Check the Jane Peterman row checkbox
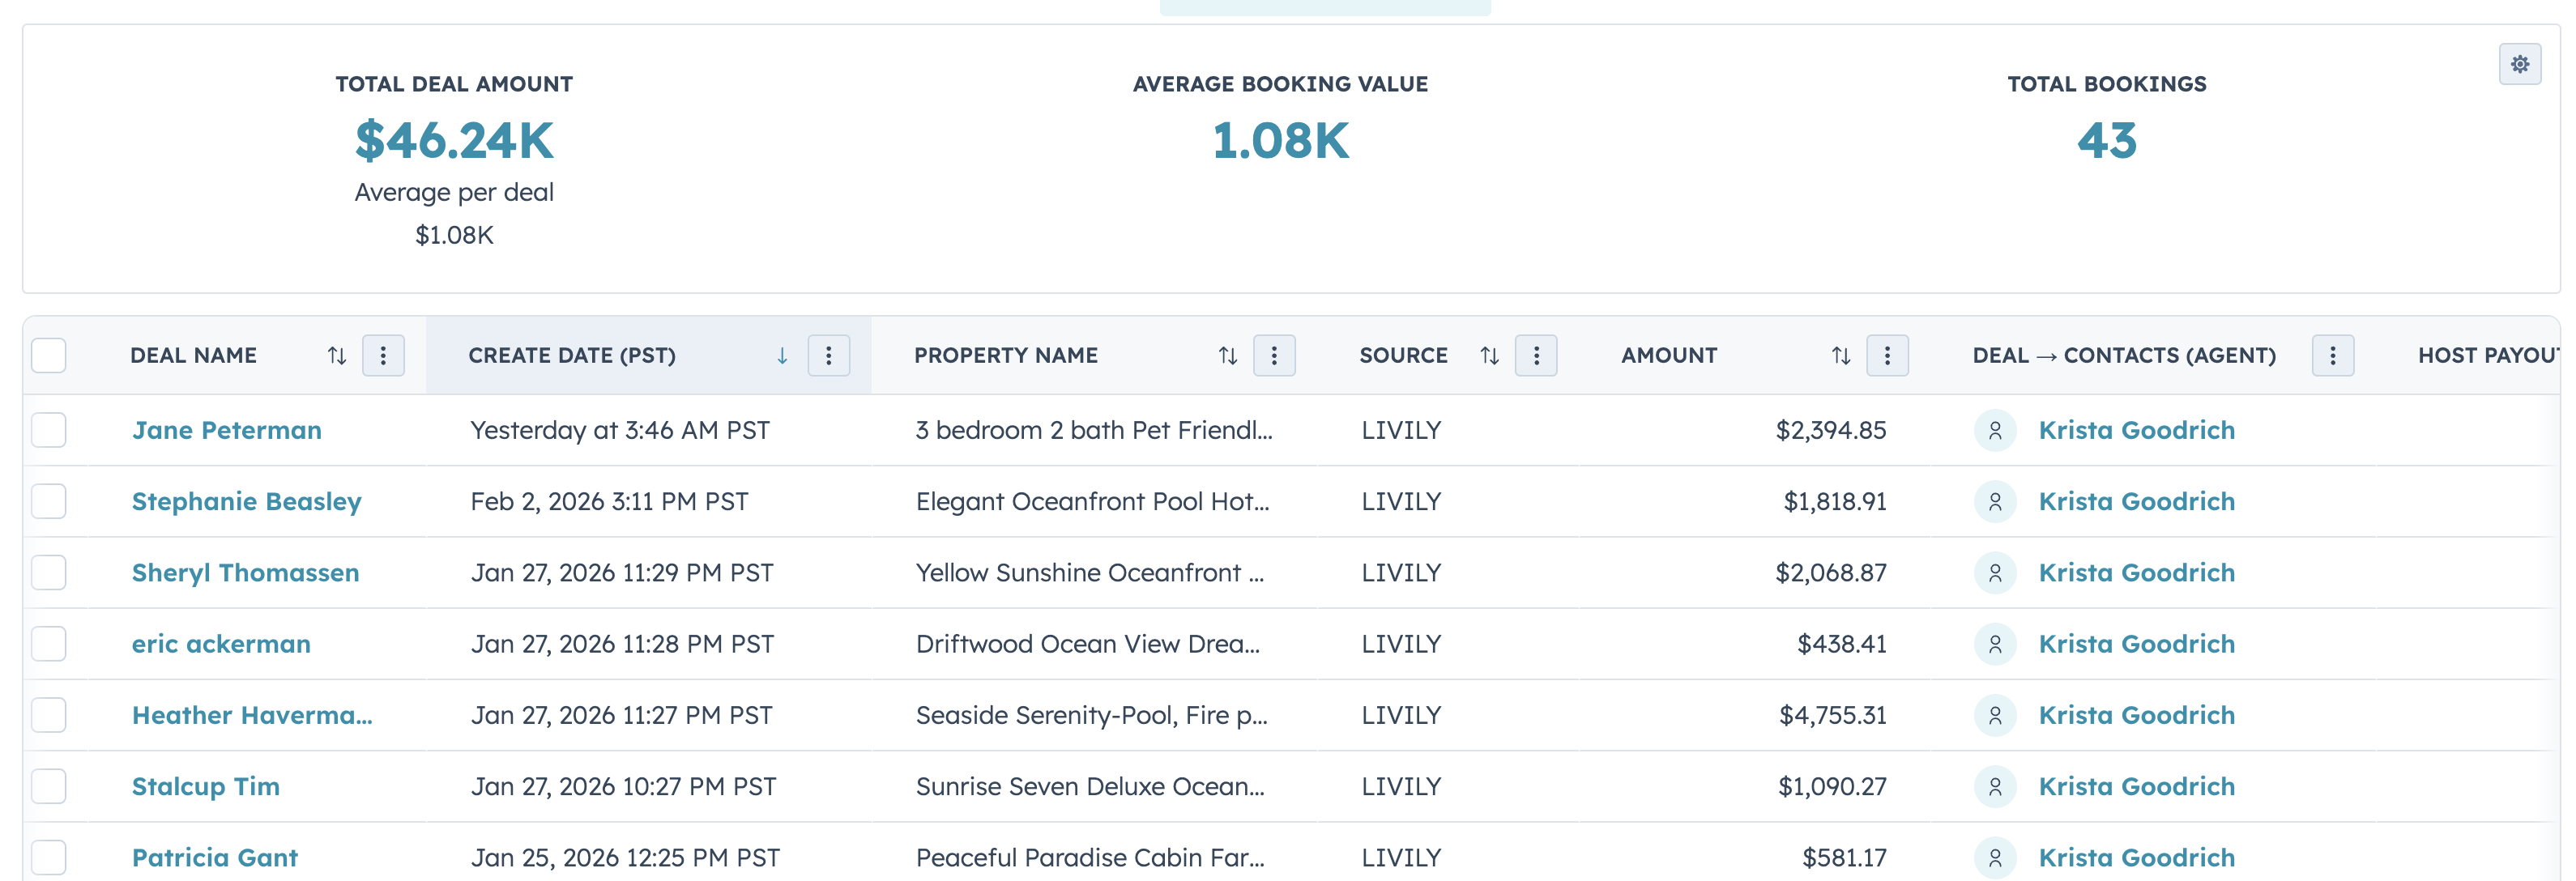Image resolution: width=2576 pixels, height=881 pixels. click(49, 431)
